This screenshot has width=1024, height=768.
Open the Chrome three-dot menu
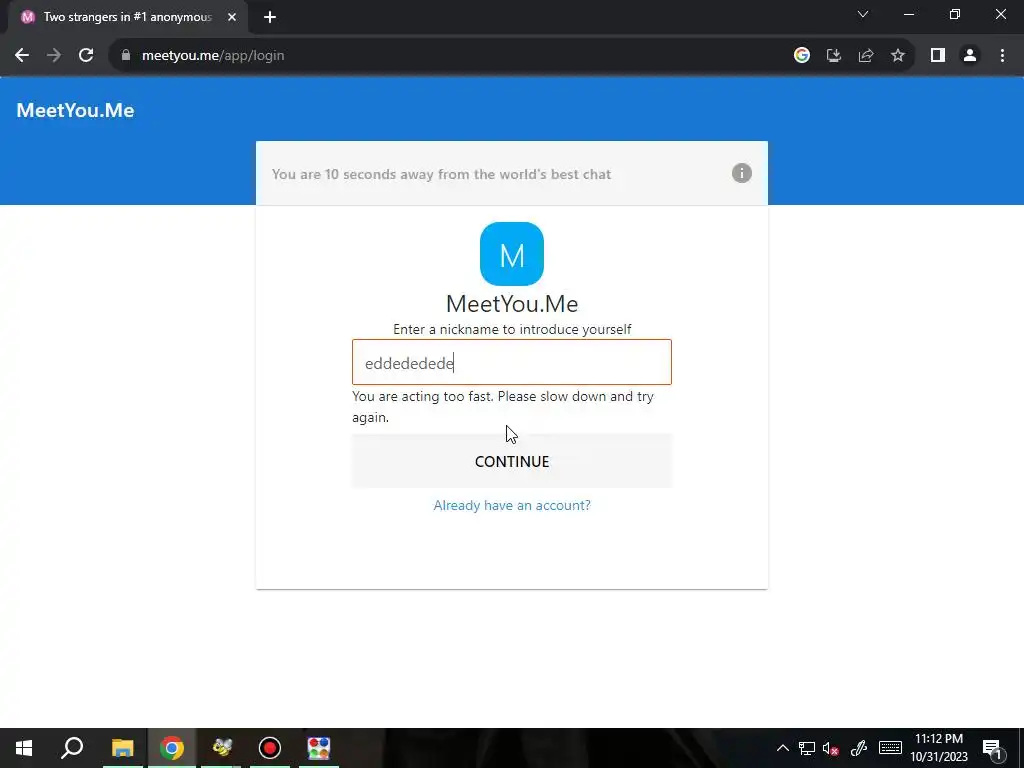click(x=1002, y=56)
